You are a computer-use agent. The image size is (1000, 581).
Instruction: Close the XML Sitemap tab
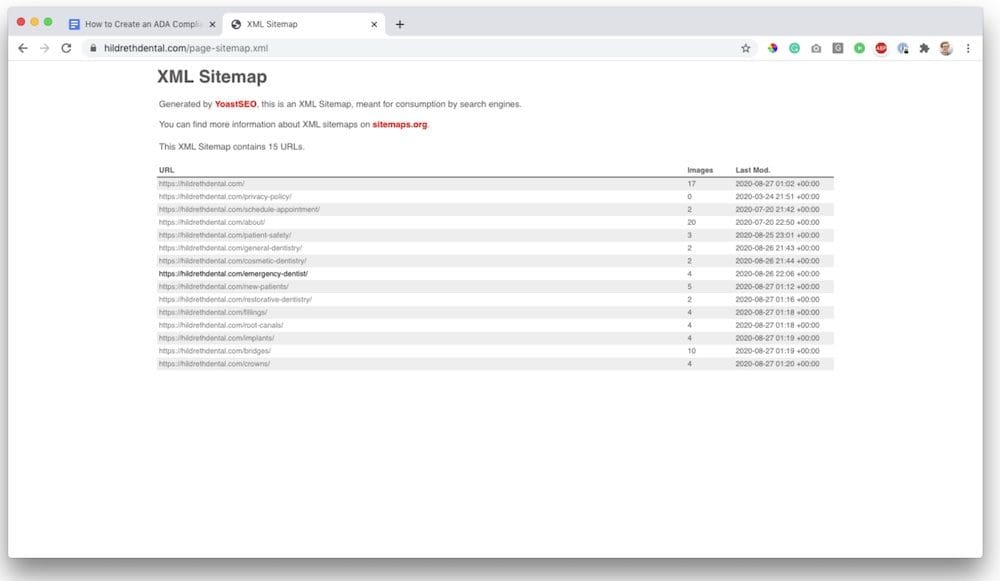(x=374, y=24)
